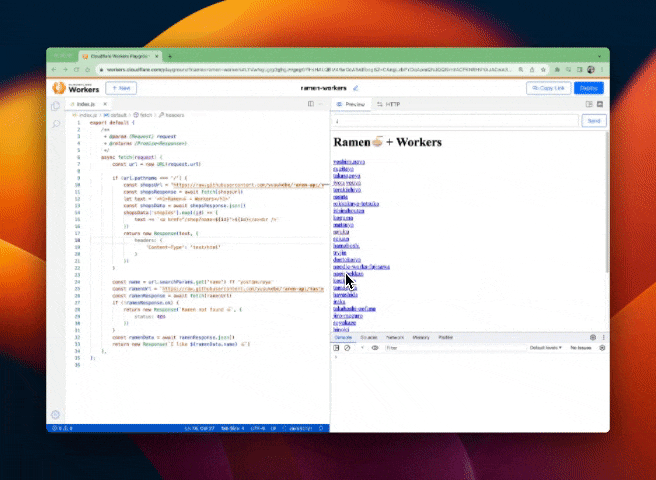
Task: Click the Copy Link button
Action: tap(547, 88)
